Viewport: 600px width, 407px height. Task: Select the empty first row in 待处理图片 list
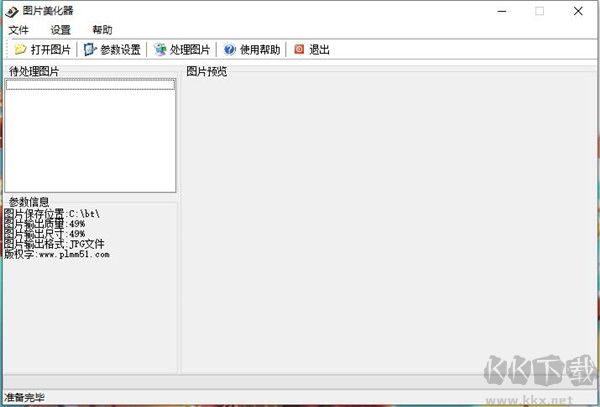(x=90, y=85)
